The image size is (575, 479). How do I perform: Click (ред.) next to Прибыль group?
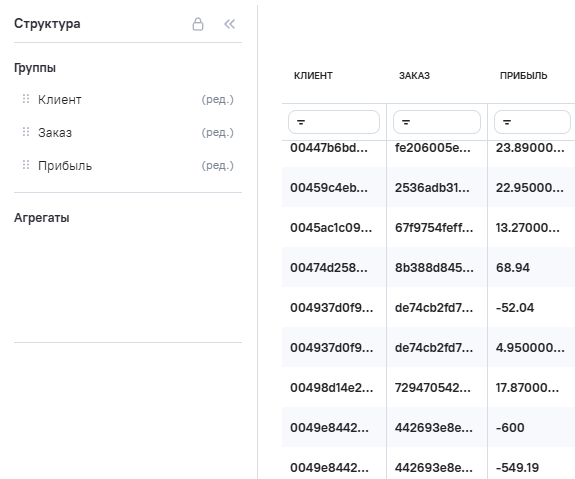pyautogui.click(x=217, y=165)
